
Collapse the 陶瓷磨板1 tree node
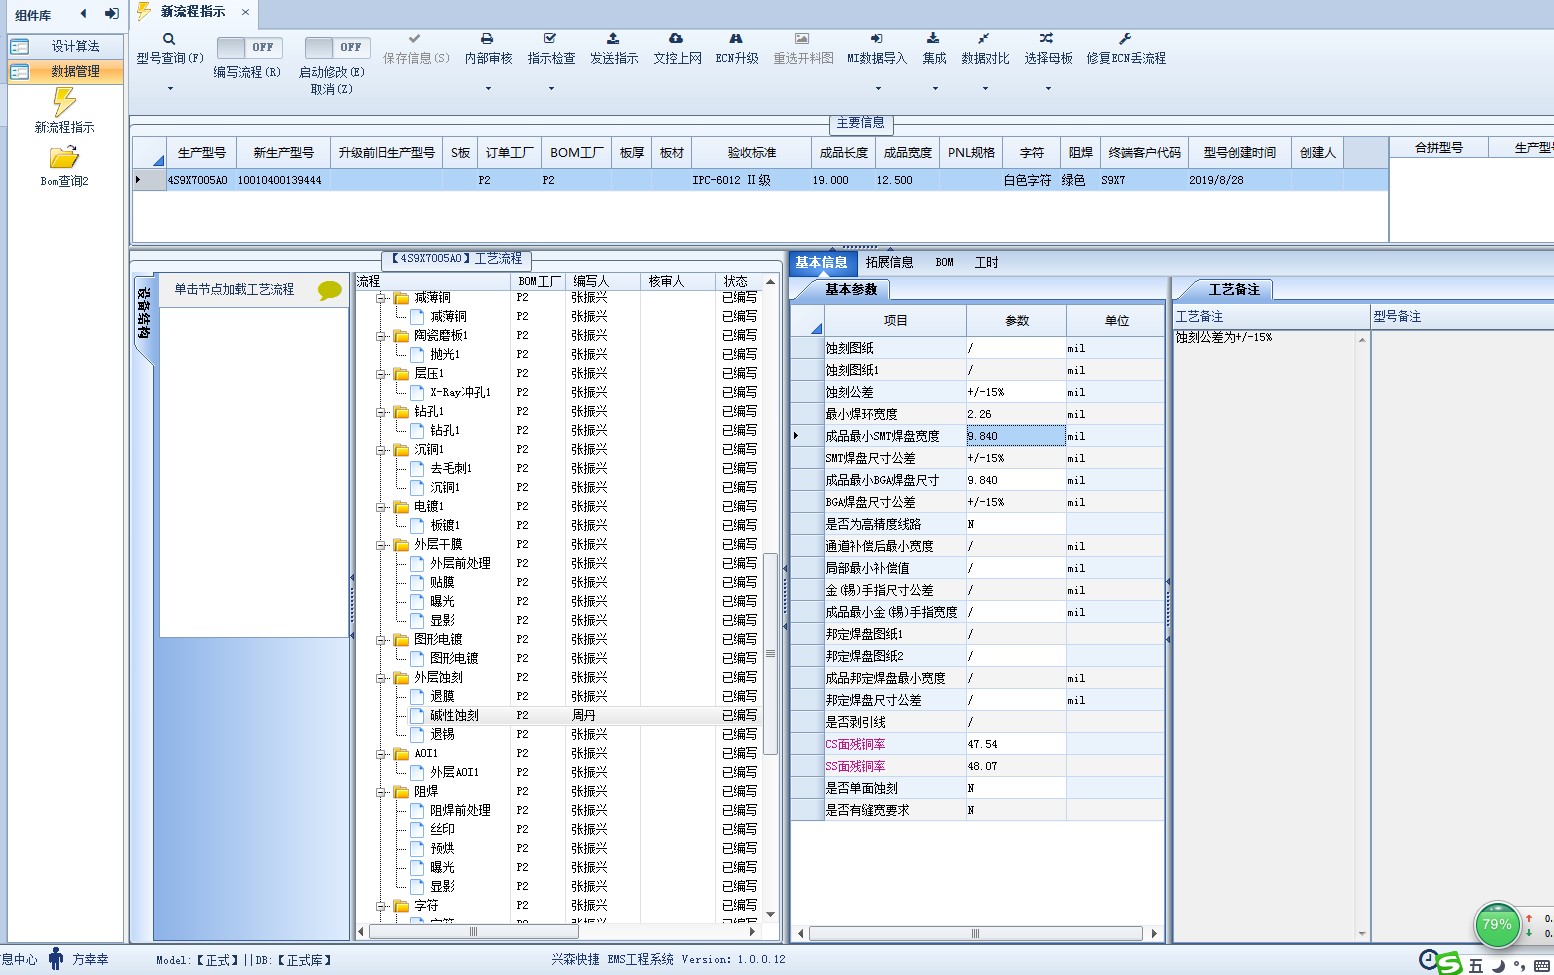click(x=381, y=336)
